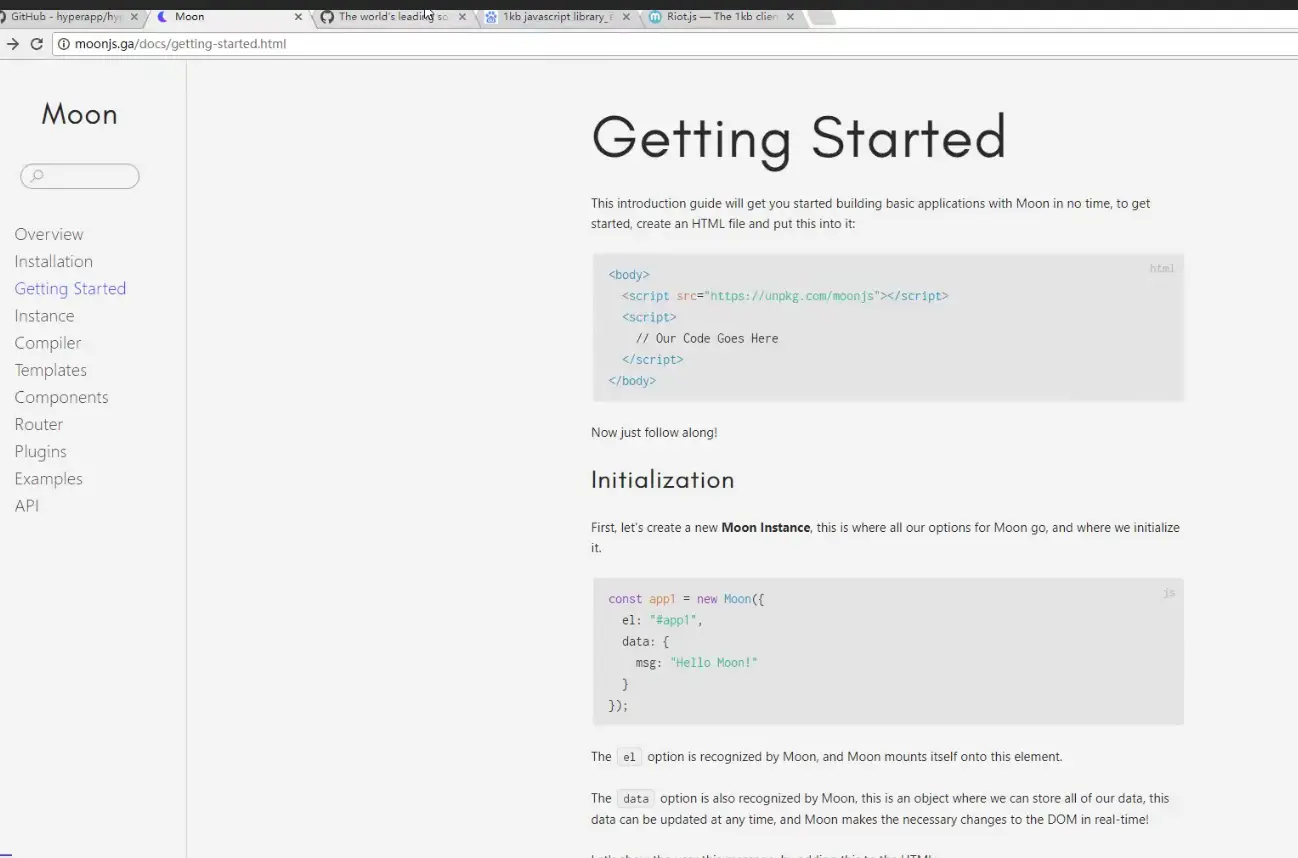Click the browser reload icon

point(37,44)
